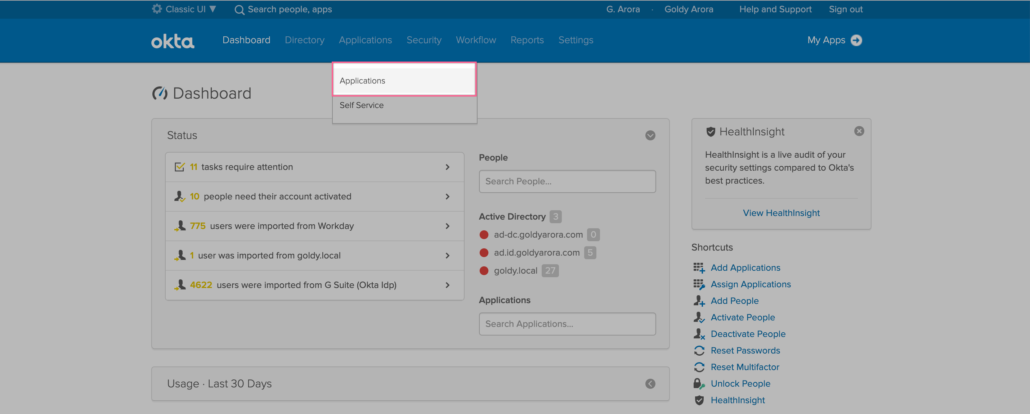Click the HealthInsight shield icon in card
Viewport: 1030px width, 414px height.
point(710,131)
